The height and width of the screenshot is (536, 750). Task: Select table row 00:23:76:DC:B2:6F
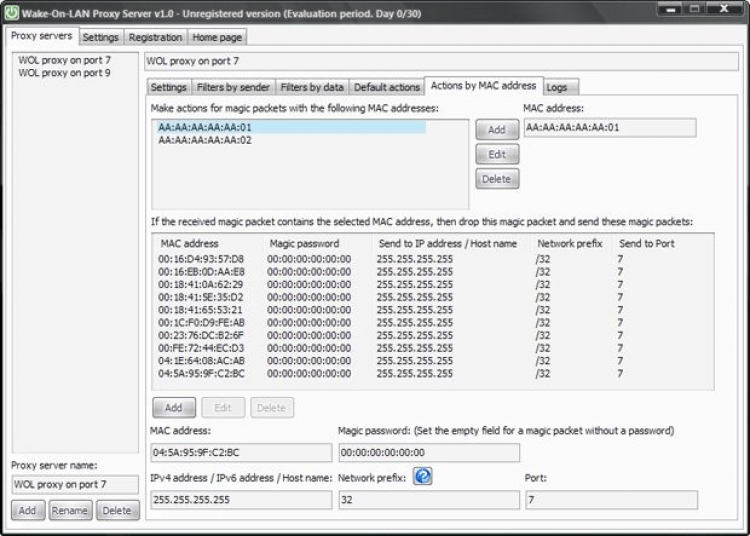432,335
